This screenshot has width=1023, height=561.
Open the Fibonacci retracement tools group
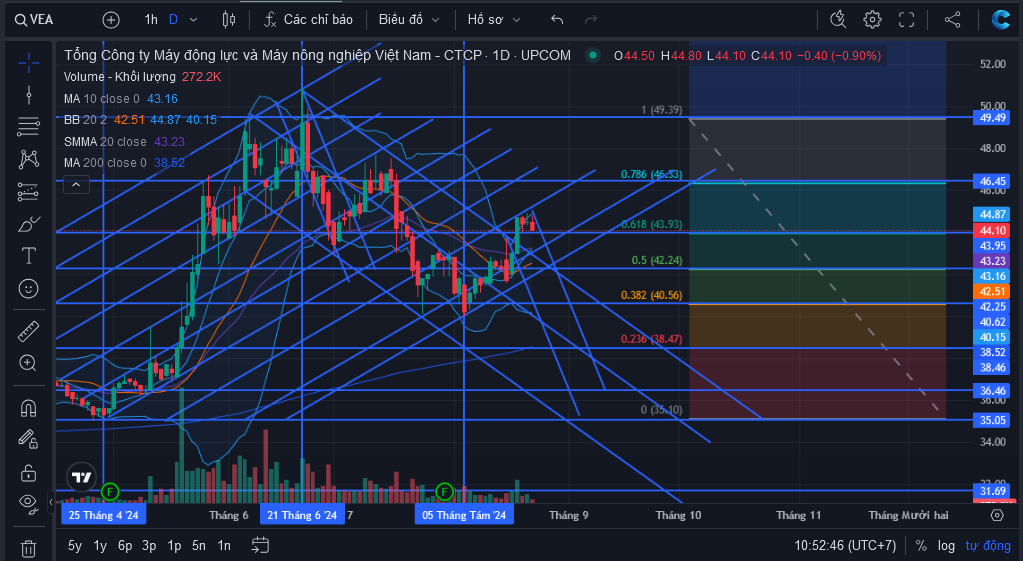[x=28, y=127]
